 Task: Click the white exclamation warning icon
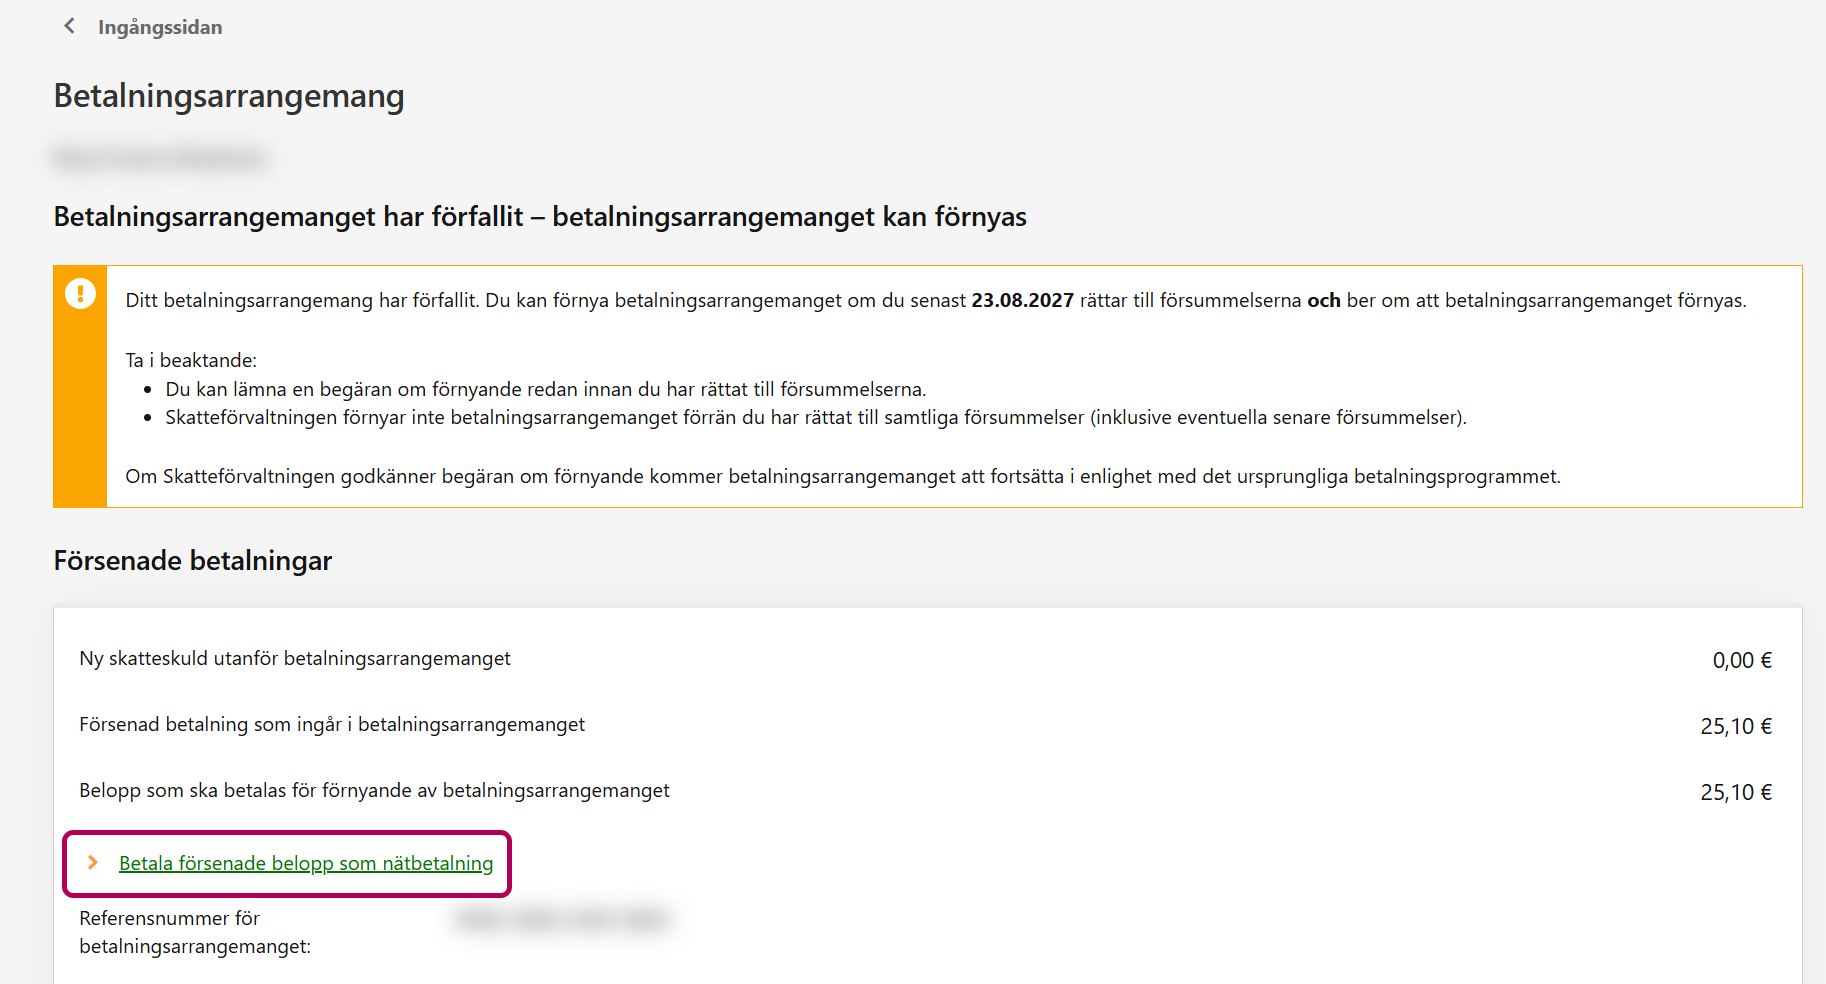(x=80, y=294)
